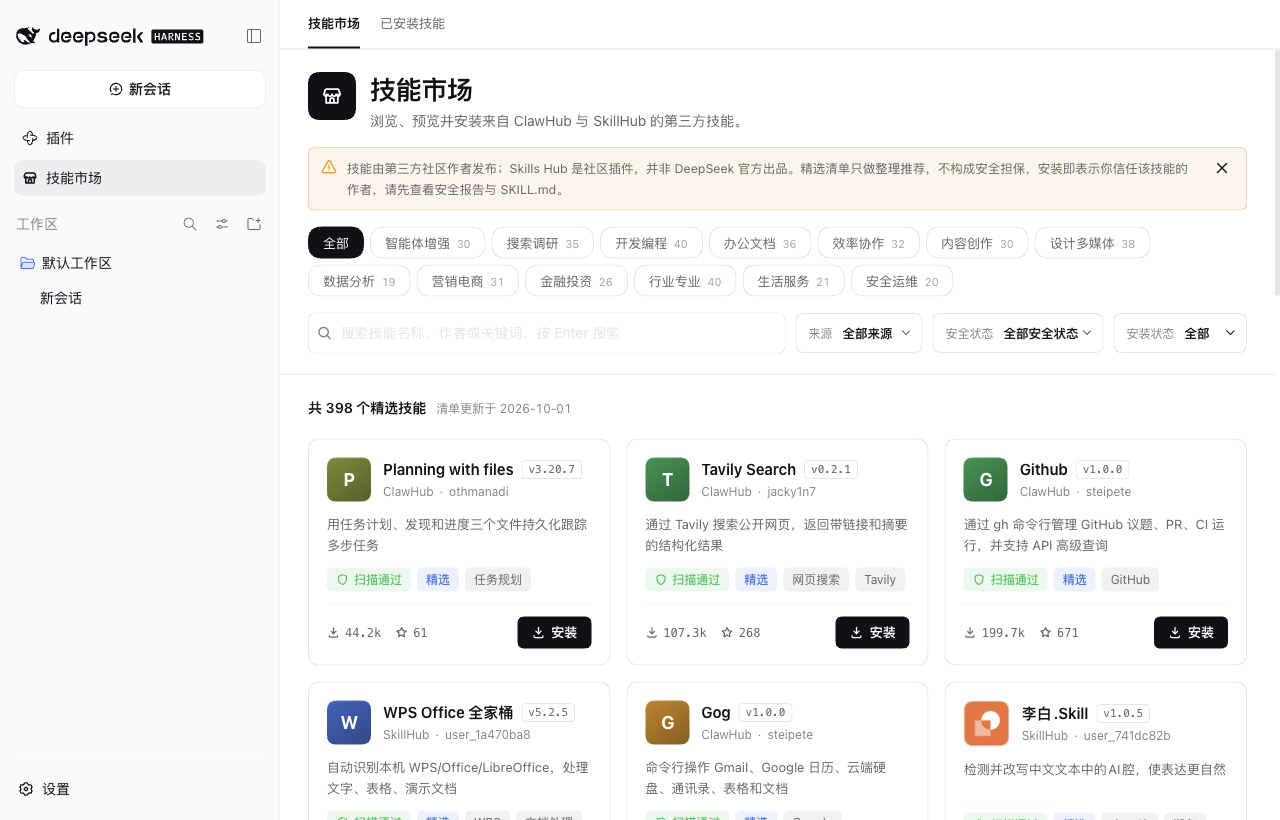Viewport: 1280px width, 820px height.
Task: Filter by 全部 category chip
Action: pos(336,243)
